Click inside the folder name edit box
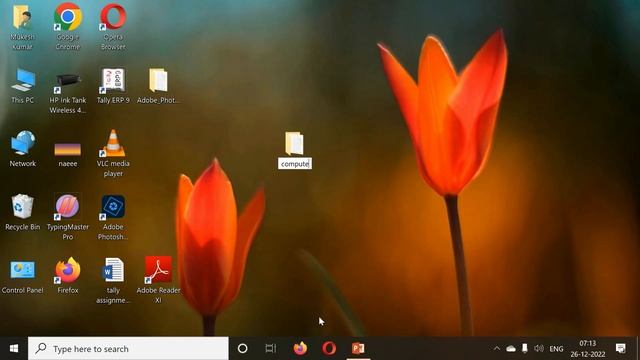 point(295,164)
